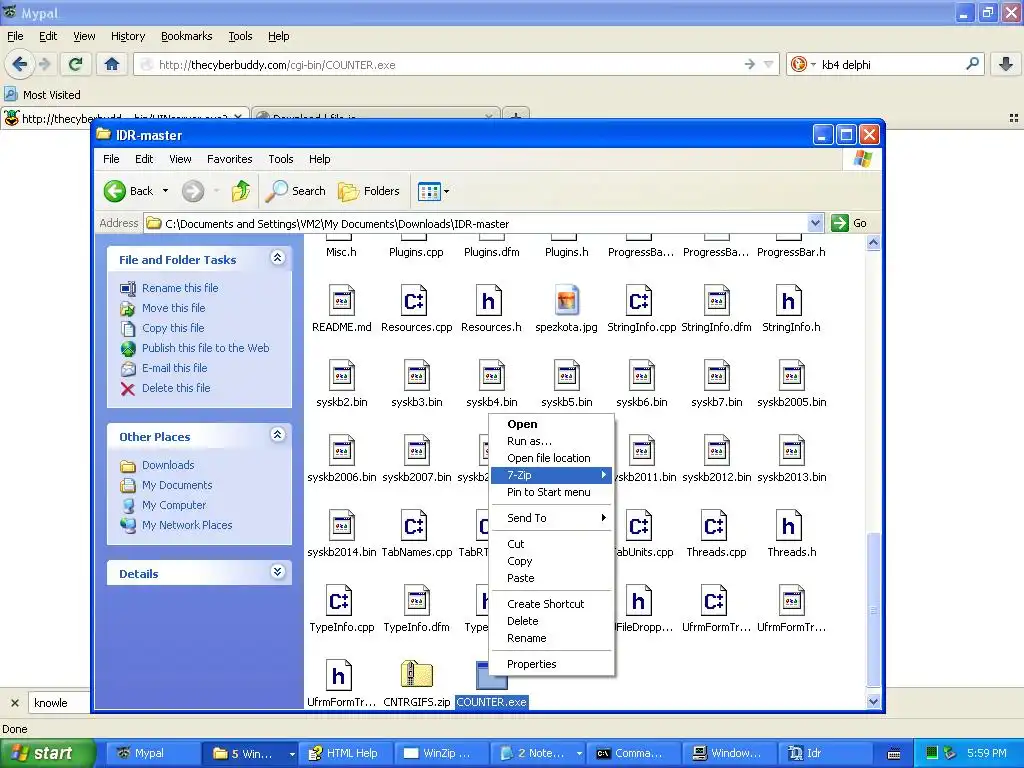Collapse Other Places panel
The image size is (1024, 768).
[278, 435]
